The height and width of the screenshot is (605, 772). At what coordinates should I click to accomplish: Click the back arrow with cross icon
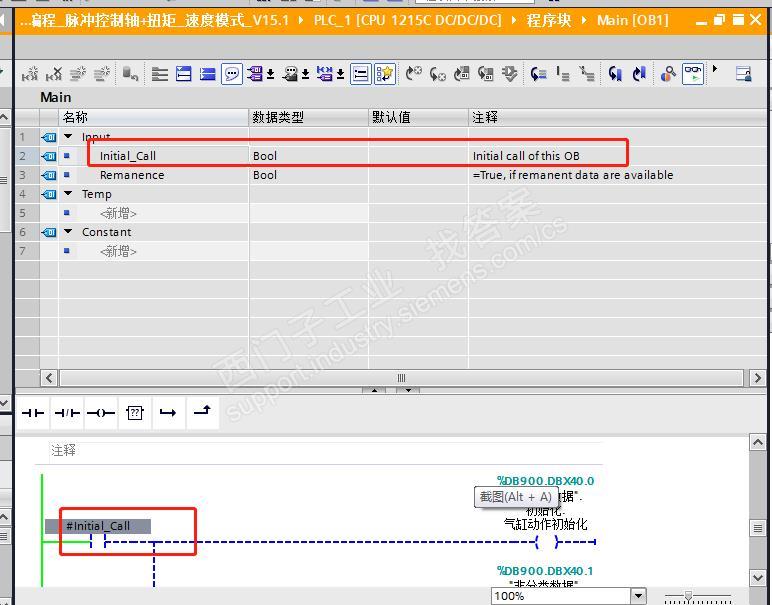pyautogui.click(x=437, y=74)
